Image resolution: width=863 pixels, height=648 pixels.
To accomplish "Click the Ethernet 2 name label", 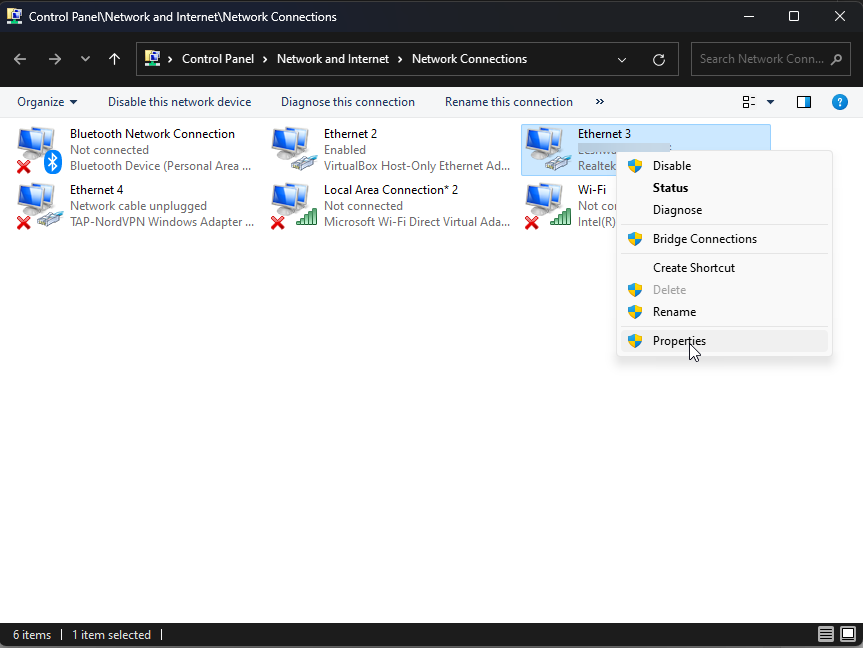I will coord(350,134).
